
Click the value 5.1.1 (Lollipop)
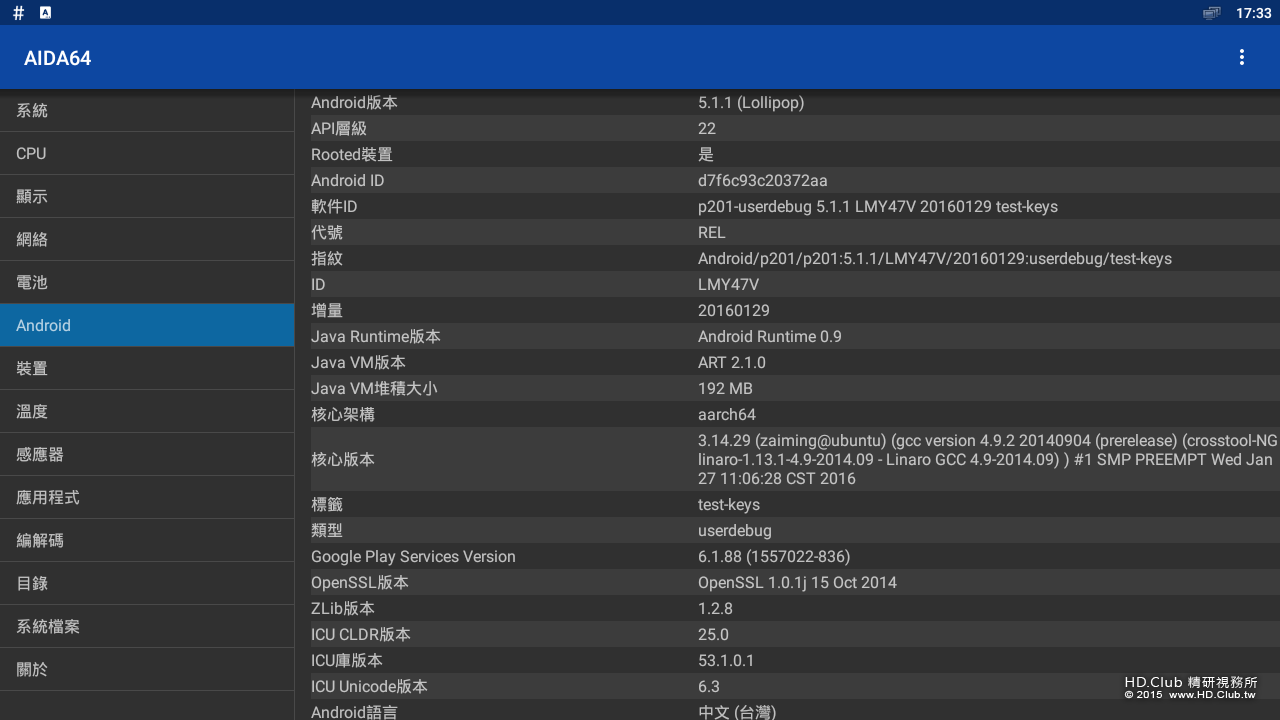pyautogui.click(x=751, y=102)
